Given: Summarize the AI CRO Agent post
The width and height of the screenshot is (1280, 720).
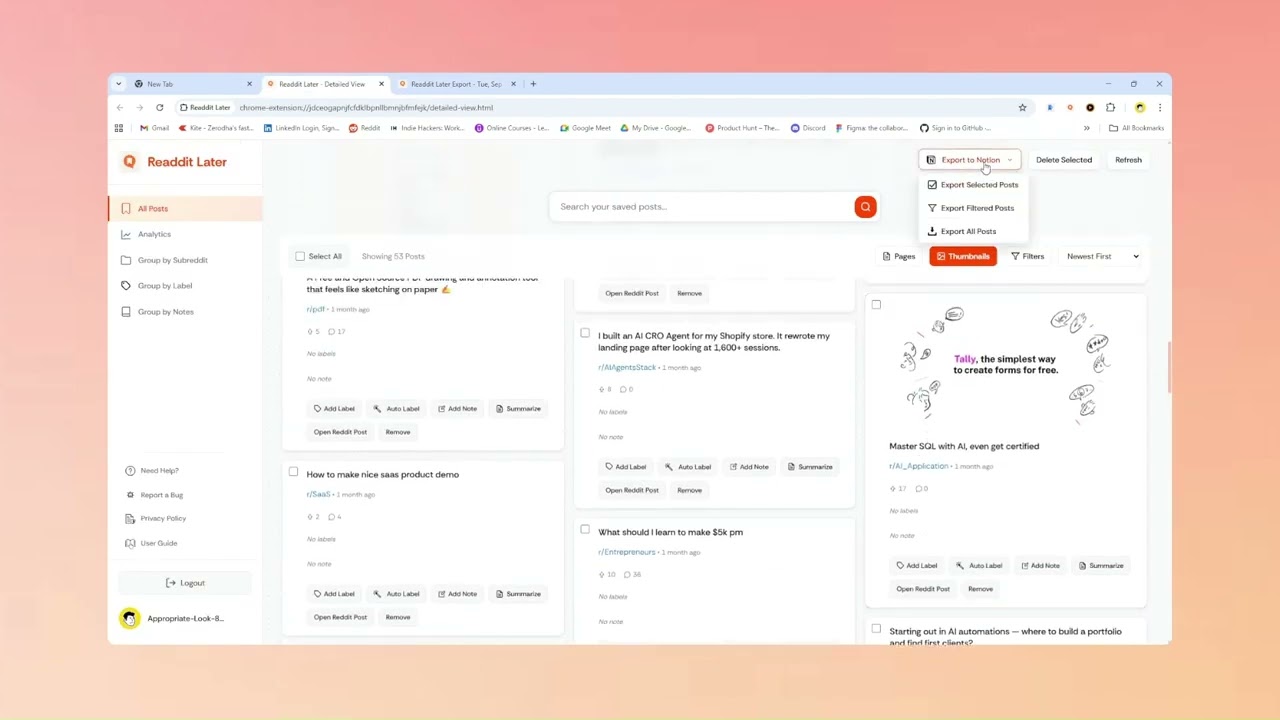Looking at the screenshot, I should [x=810, y=467].
